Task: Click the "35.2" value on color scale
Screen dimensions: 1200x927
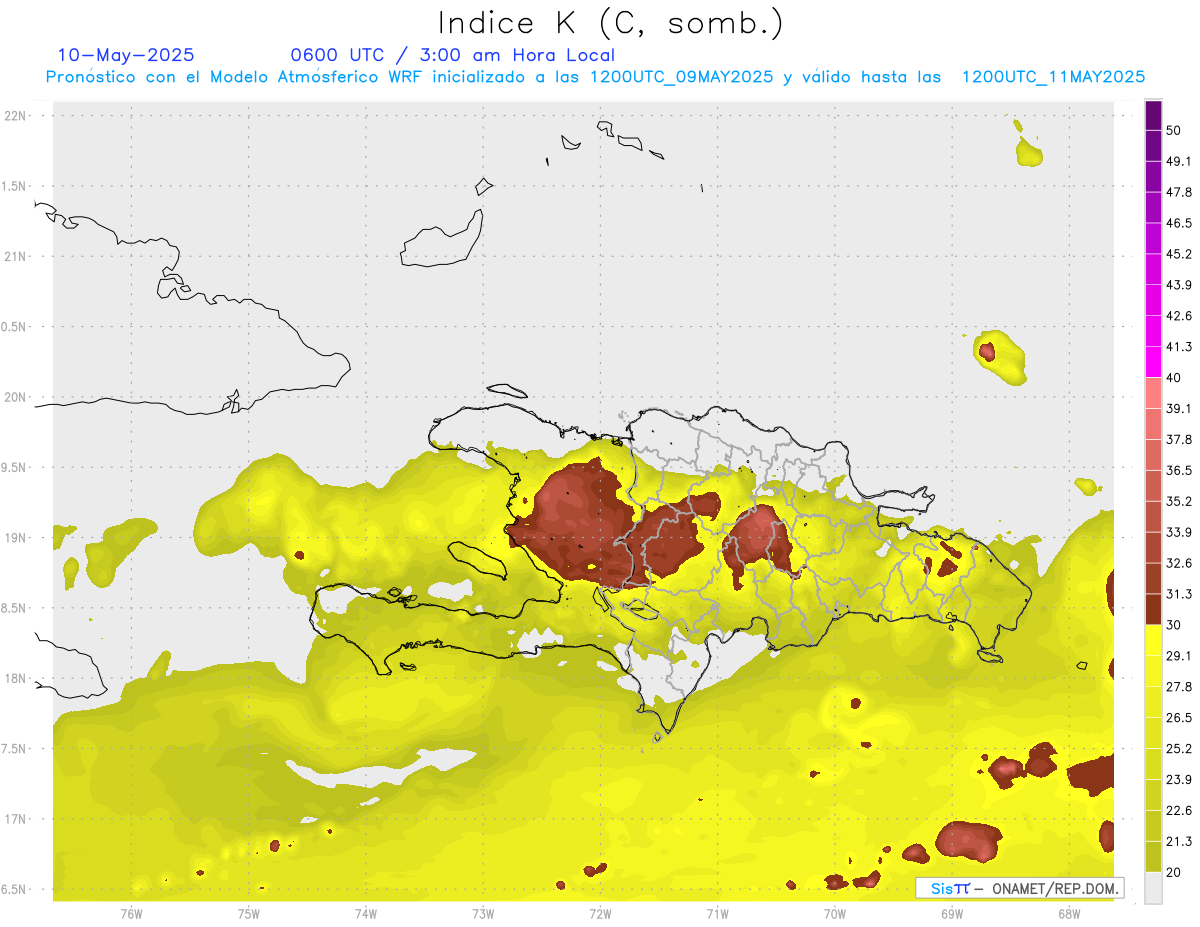Action: pyautogui.click(x=1179, y=501)
